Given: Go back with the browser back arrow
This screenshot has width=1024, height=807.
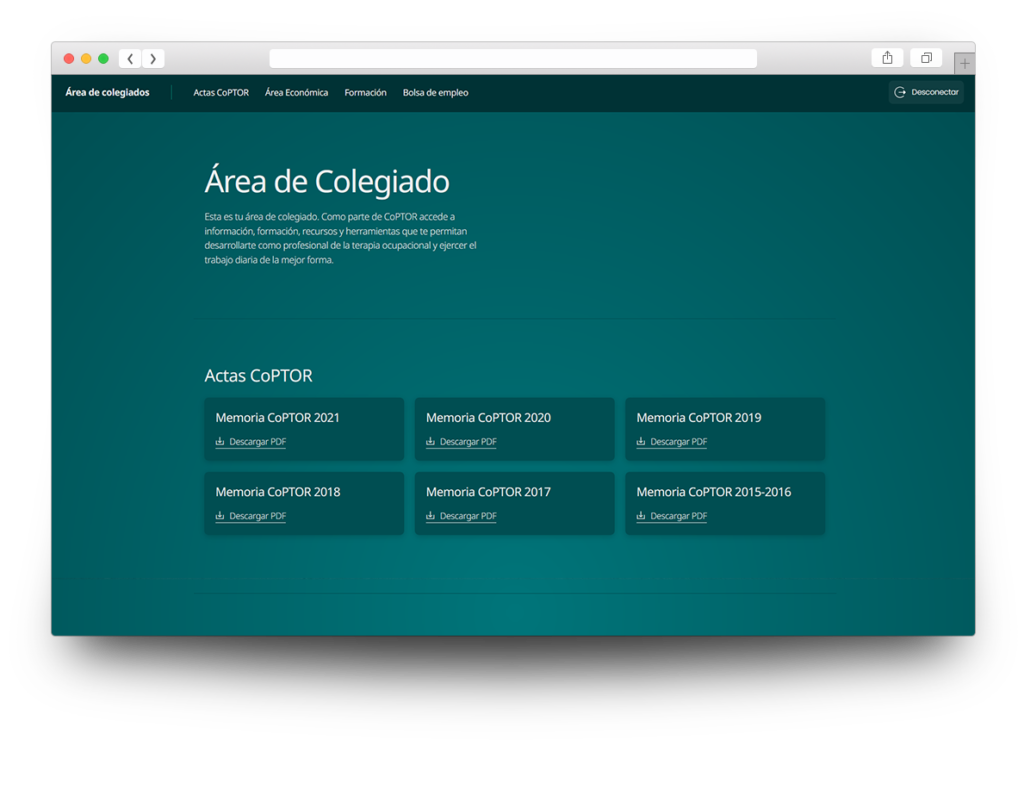Looking at the screenshot, I should point(131,59).
